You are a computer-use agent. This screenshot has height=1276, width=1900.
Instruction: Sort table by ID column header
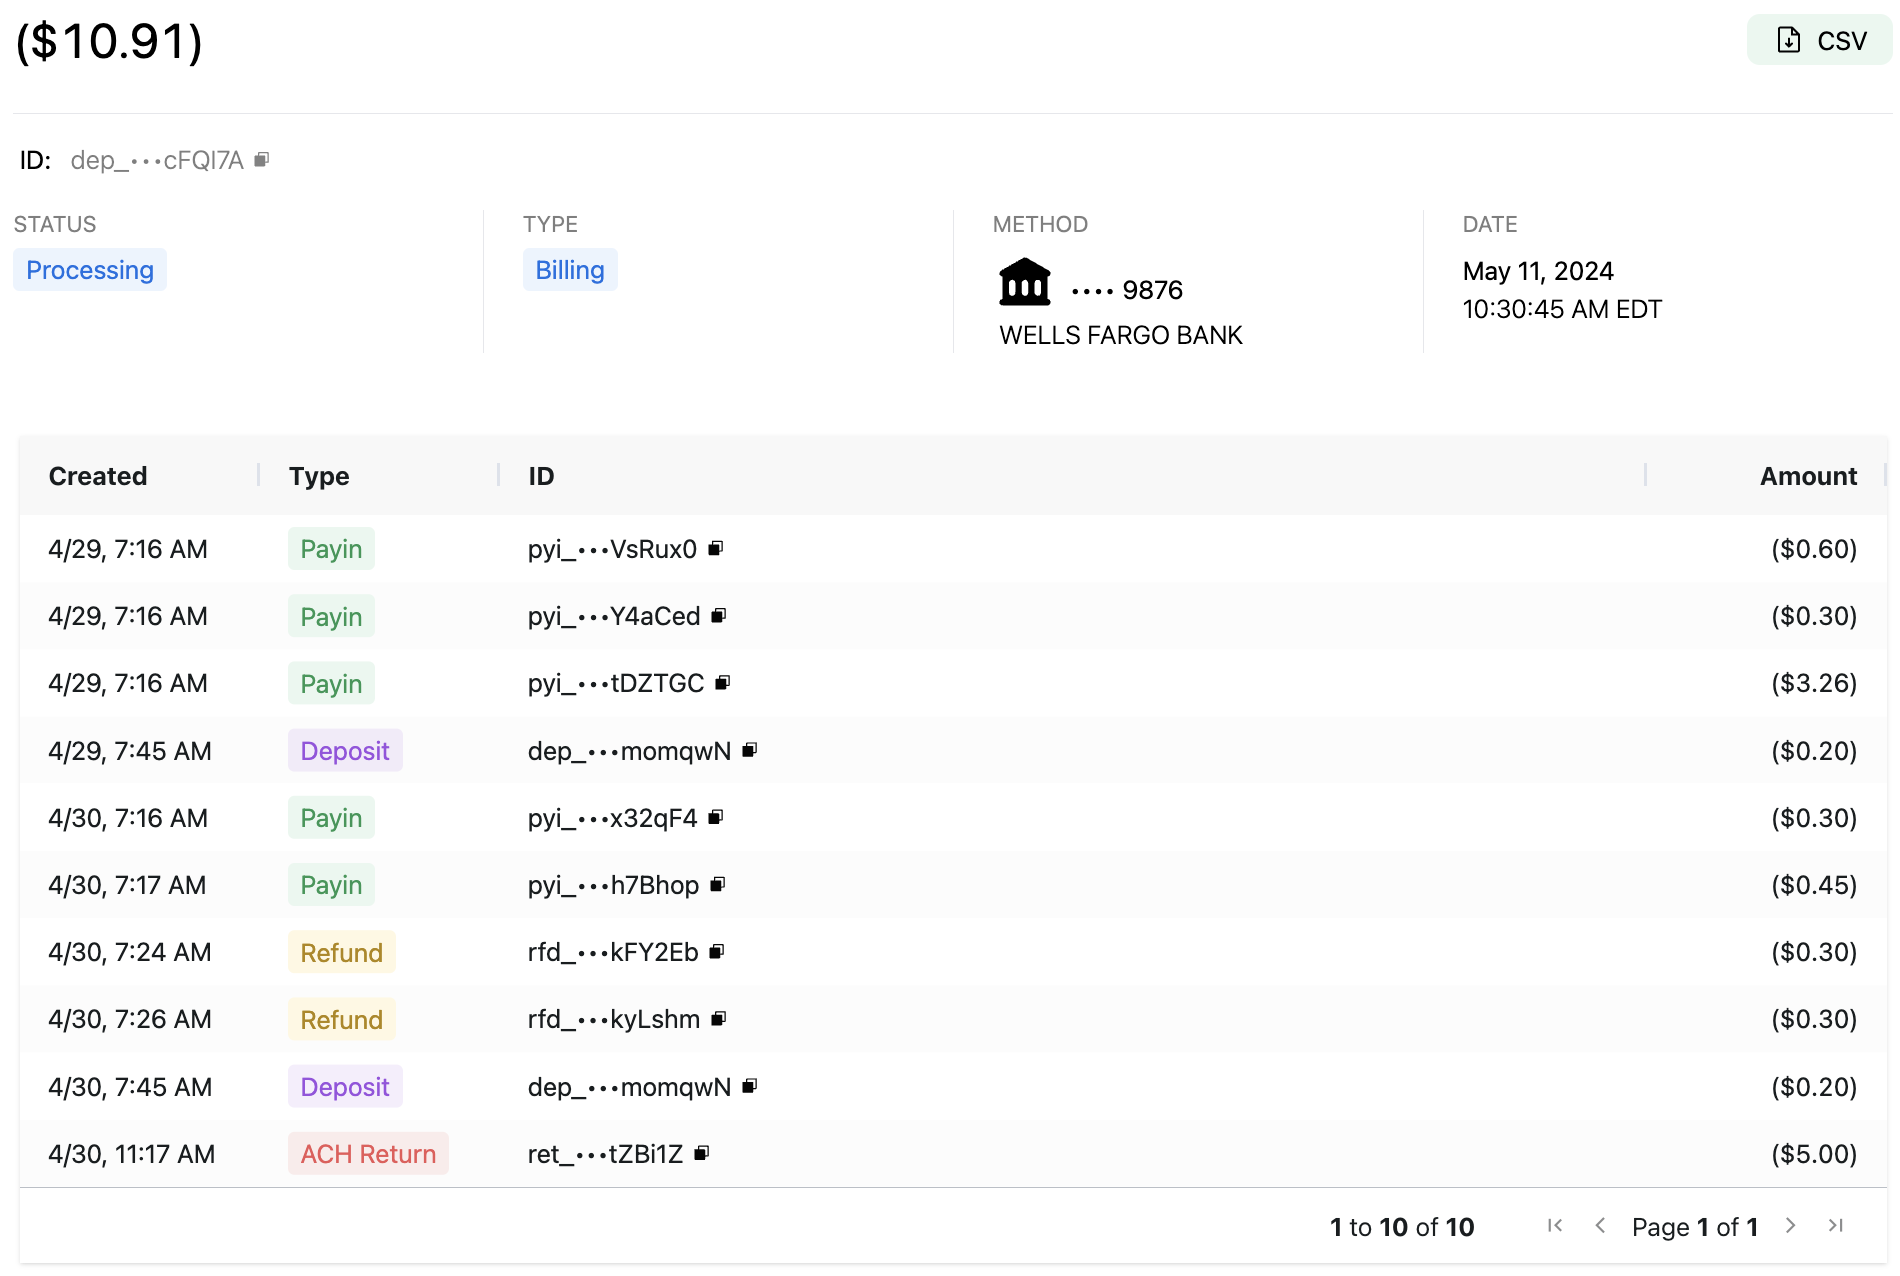541,476
